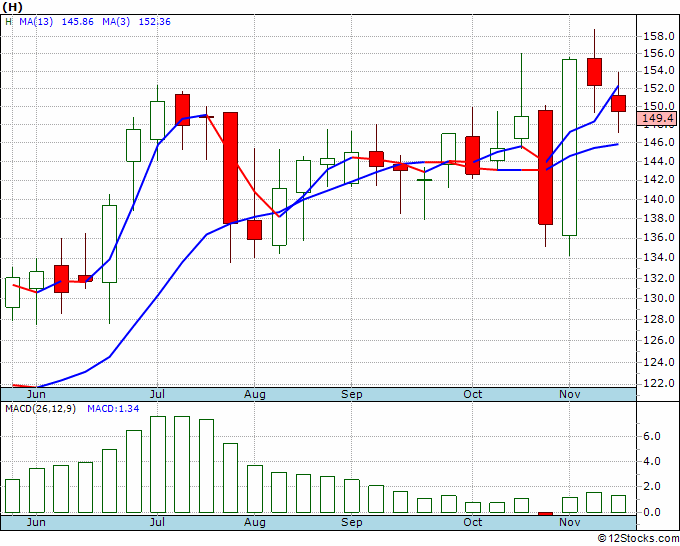Click Aug on the MACD time axis
This screenshot has height=546, width=680.
tap(255, 522)
